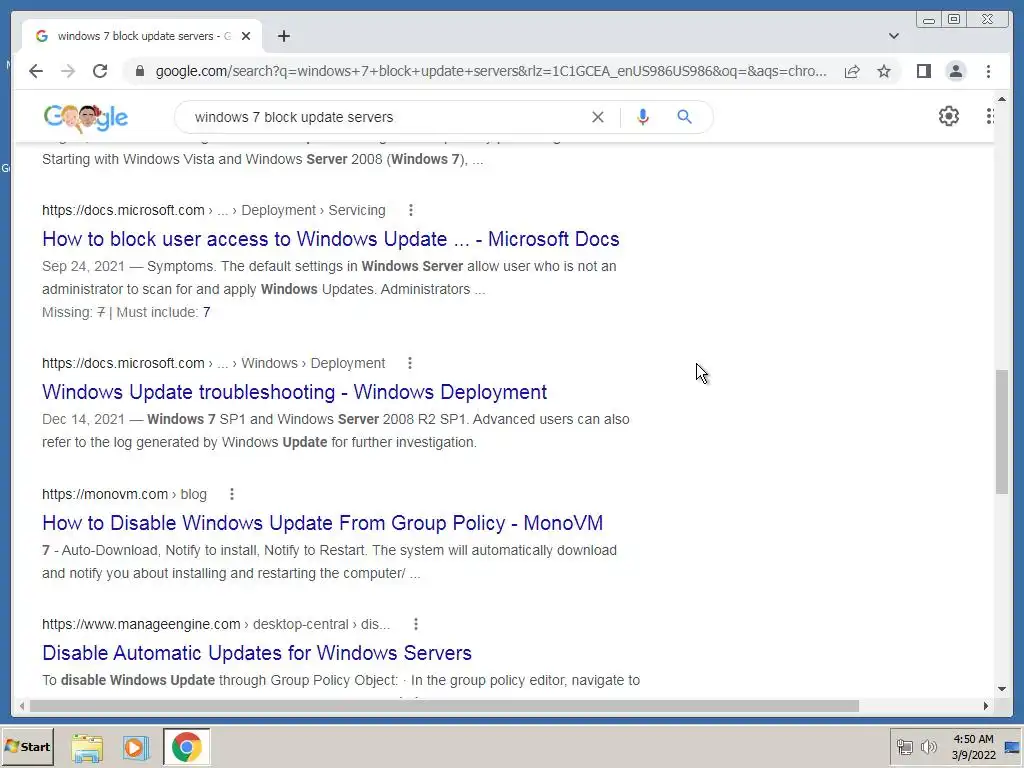Click the manageengine.com desktop-central breadcrumb
The image size is (1024, 768).
pyautogui.click(x=216, y=624)
